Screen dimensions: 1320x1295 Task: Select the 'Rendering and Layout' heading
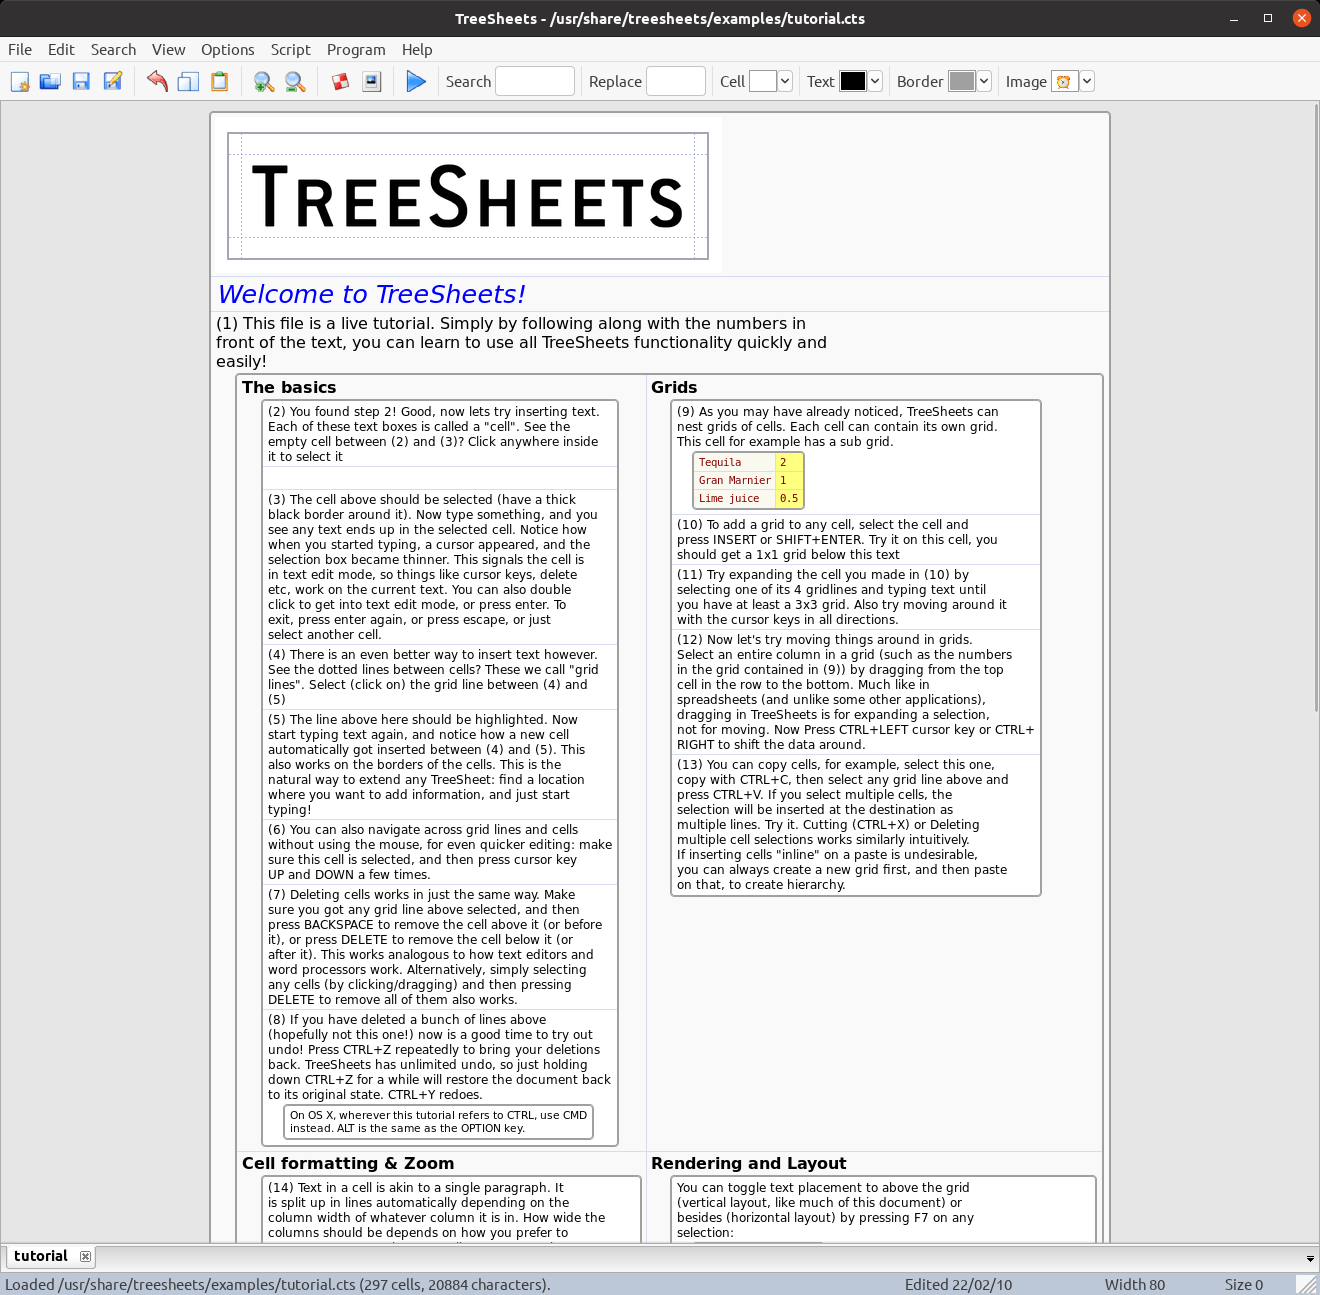pos(748,1163)
